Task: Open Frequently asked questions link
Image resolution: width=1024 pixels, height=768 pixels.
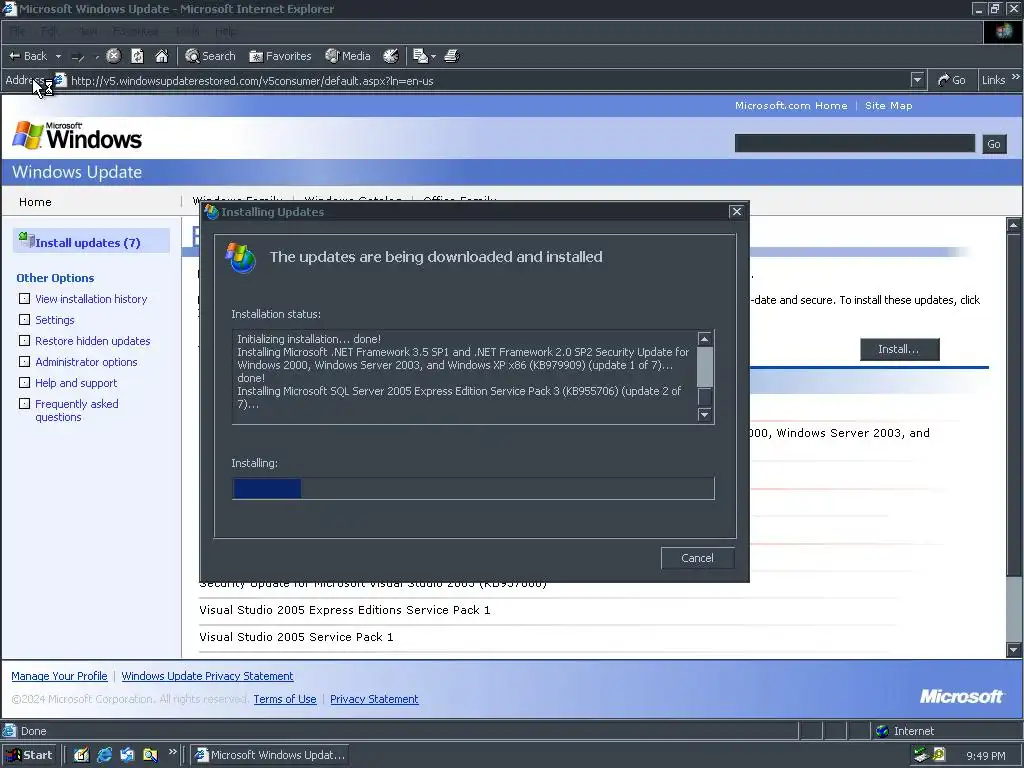Action: pos(76,410)
